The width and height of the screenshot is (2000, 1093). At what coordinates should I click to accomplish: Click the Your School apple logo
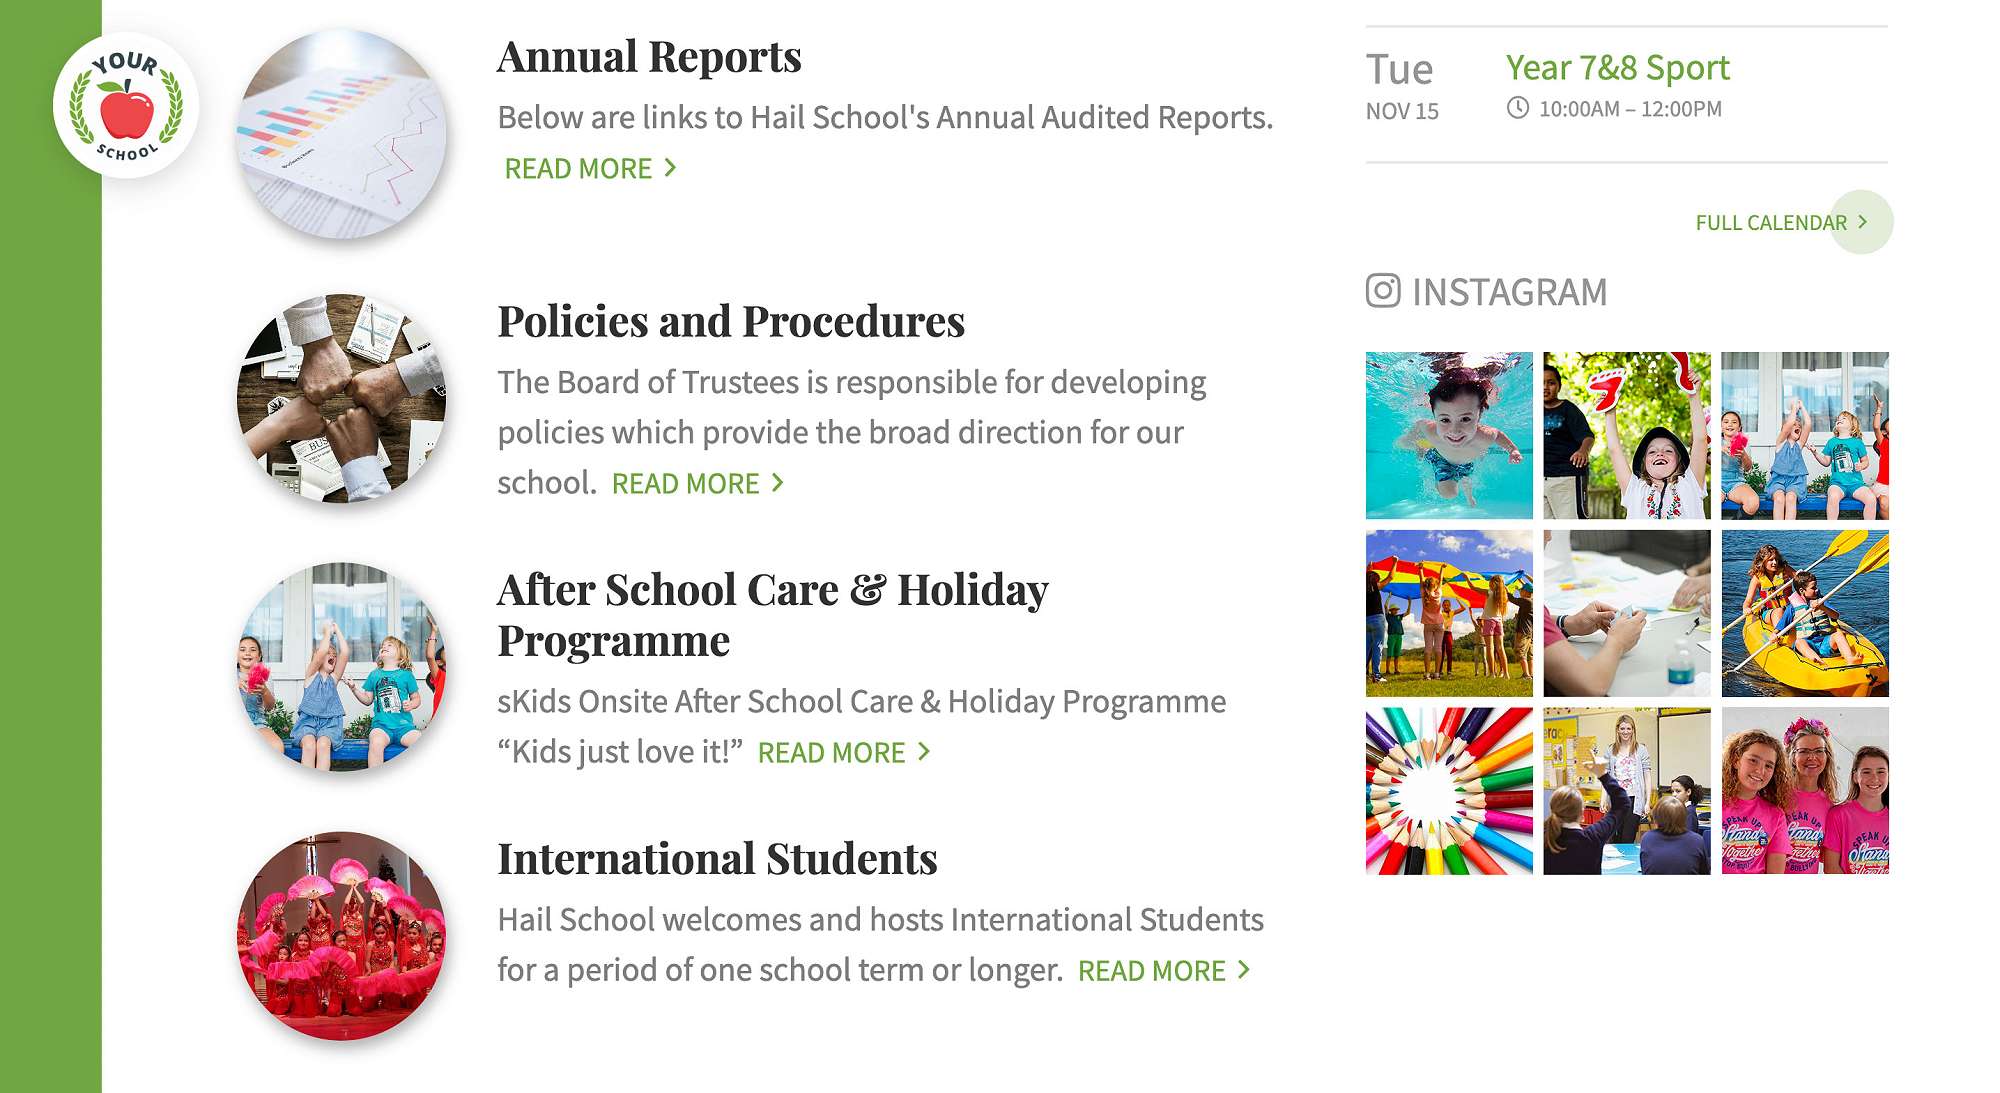pos(126,106)
